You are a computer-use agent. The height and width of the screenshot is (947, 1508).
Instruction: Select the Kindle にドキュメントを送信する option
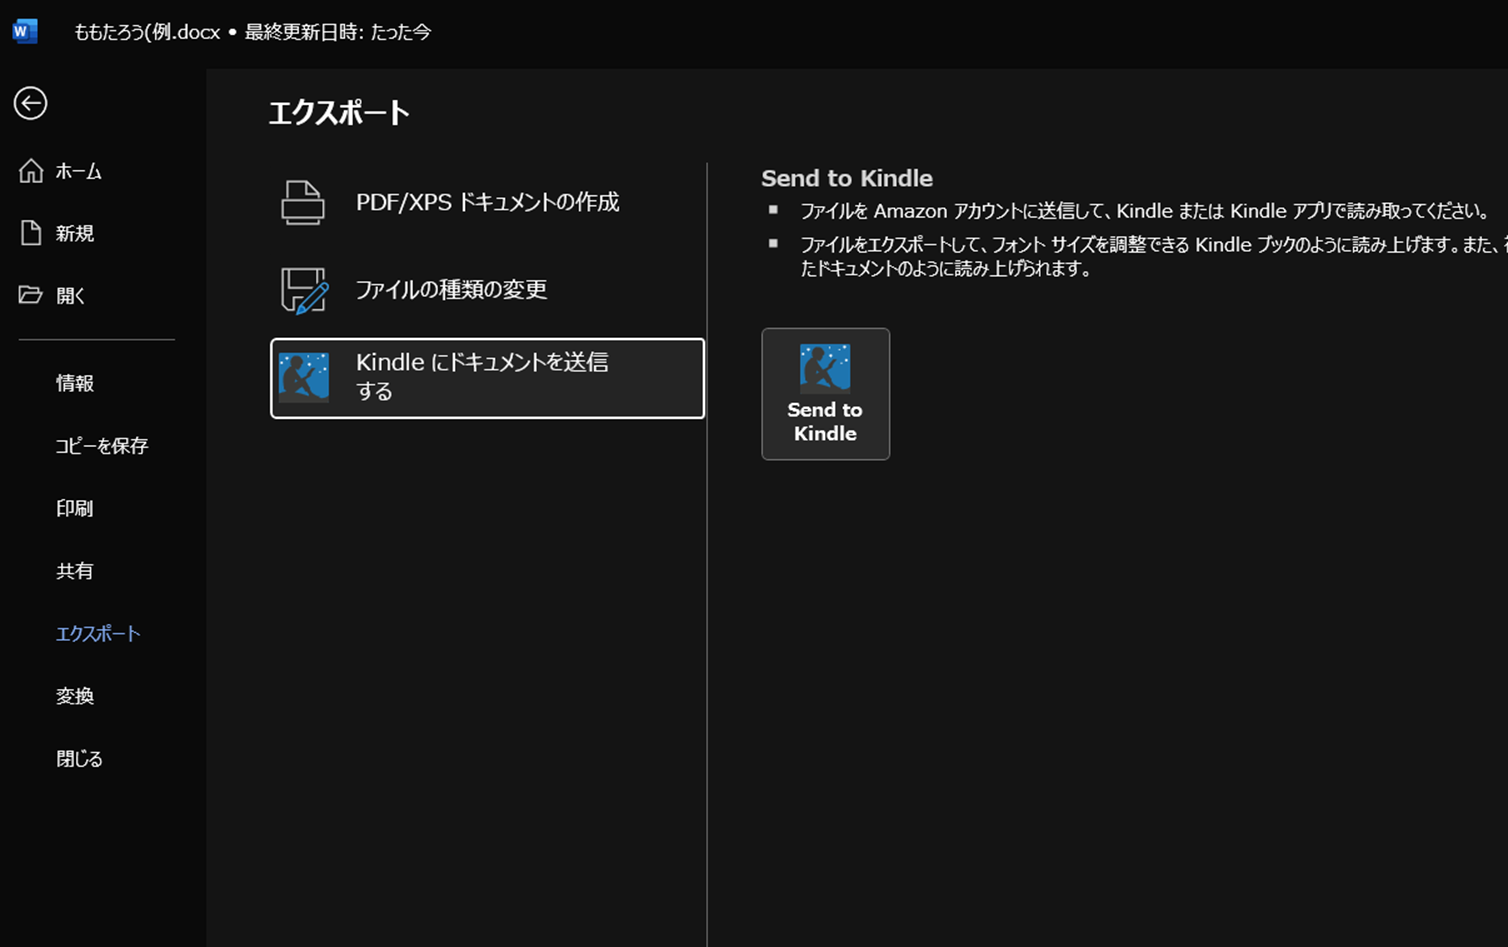click(x=487, y=378)
